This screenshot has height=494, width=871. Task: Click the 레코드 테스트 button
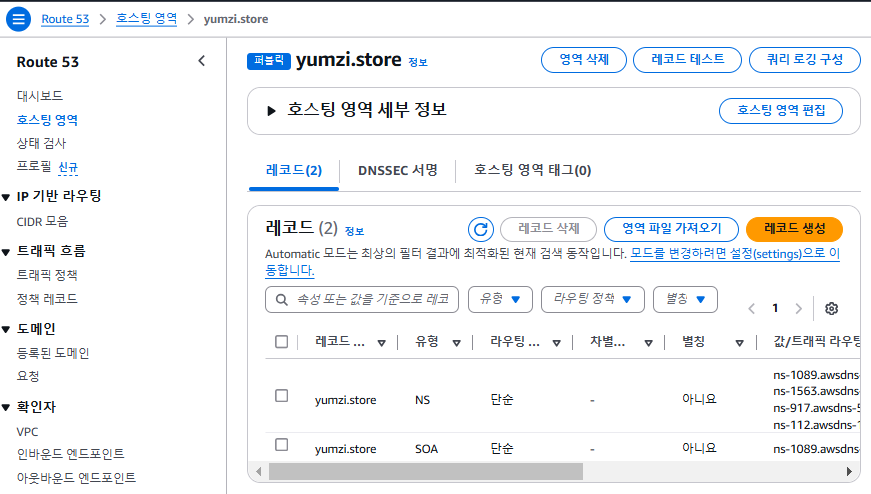click(x=687, y=59)
